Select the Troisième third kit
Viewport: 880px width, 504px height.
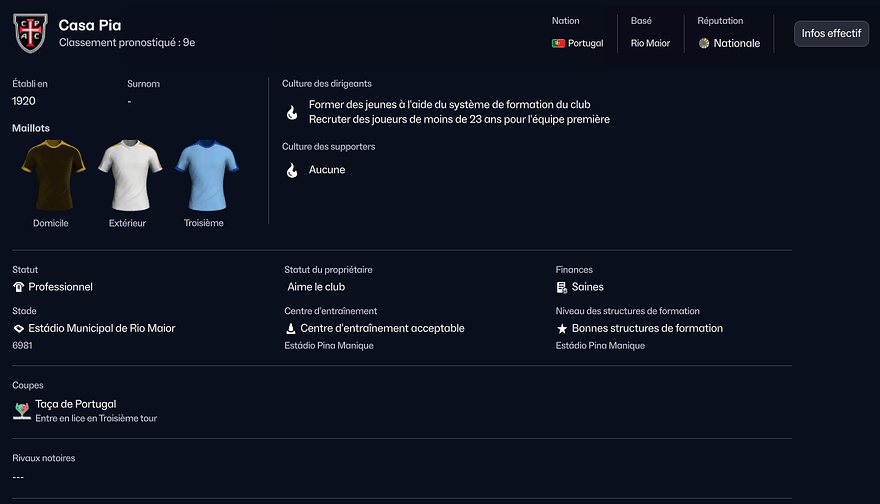(204, 175)
